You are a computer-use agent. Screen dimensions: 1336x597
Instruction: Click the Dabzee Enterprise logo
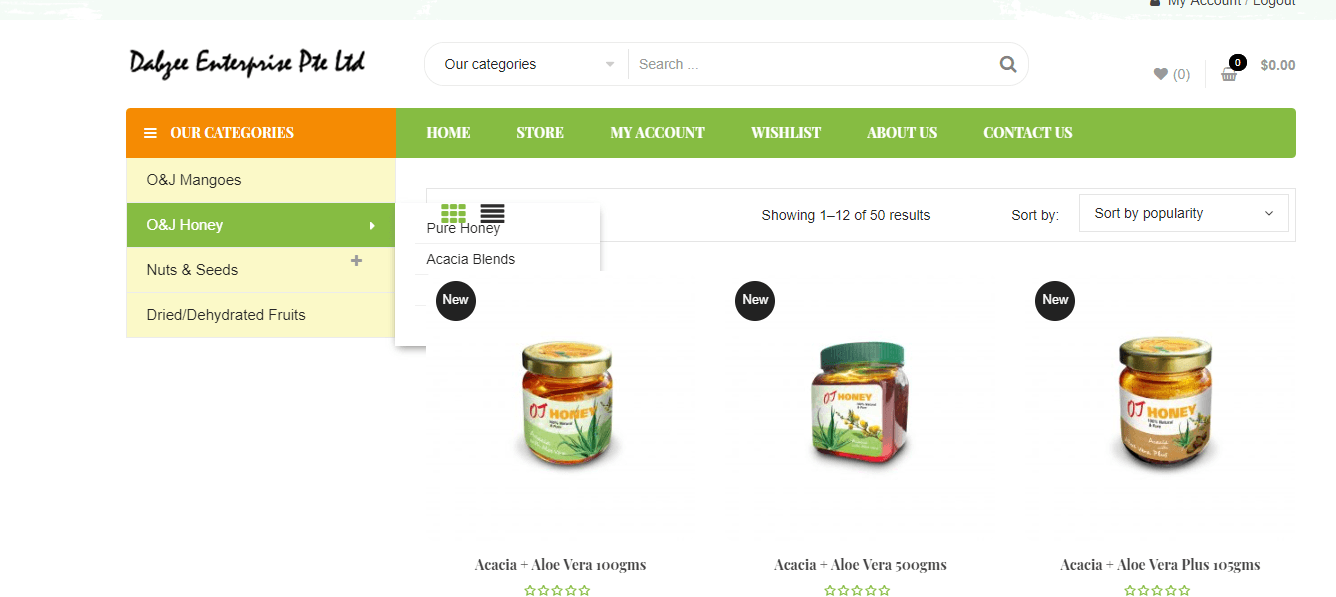[x=247, y=62]
